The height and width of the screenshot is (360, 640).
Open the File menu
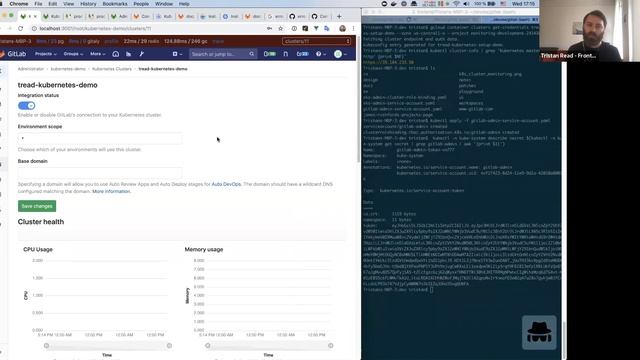(x=38, y=4)
